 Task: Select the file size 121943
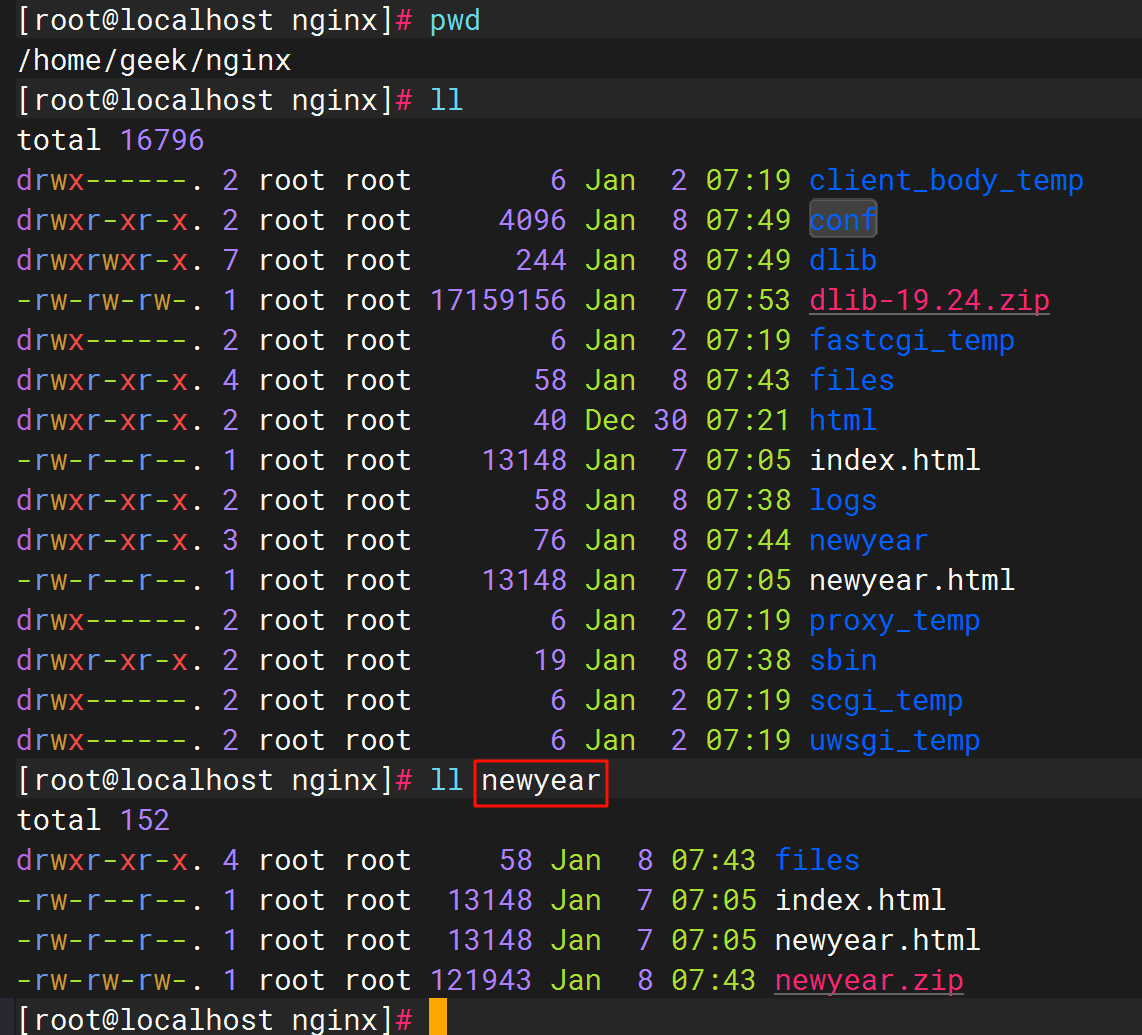[481, 980]
